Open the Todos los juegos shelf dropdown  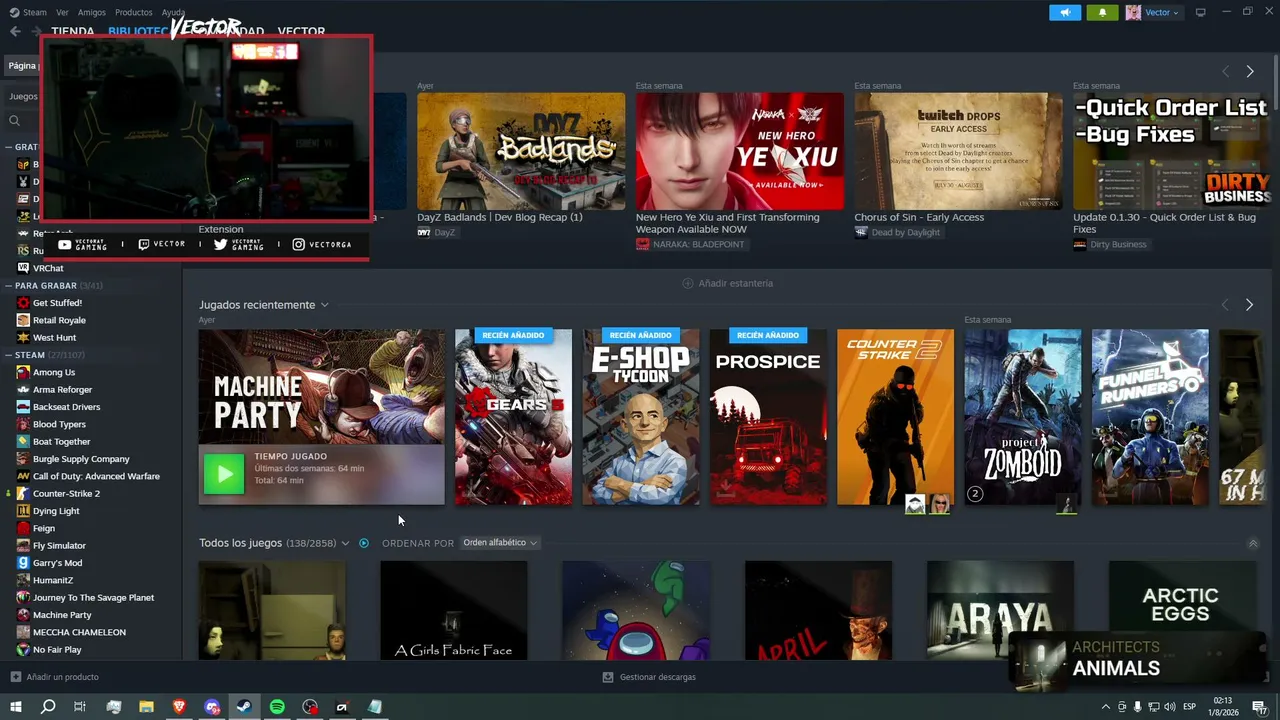pos(345,543)
